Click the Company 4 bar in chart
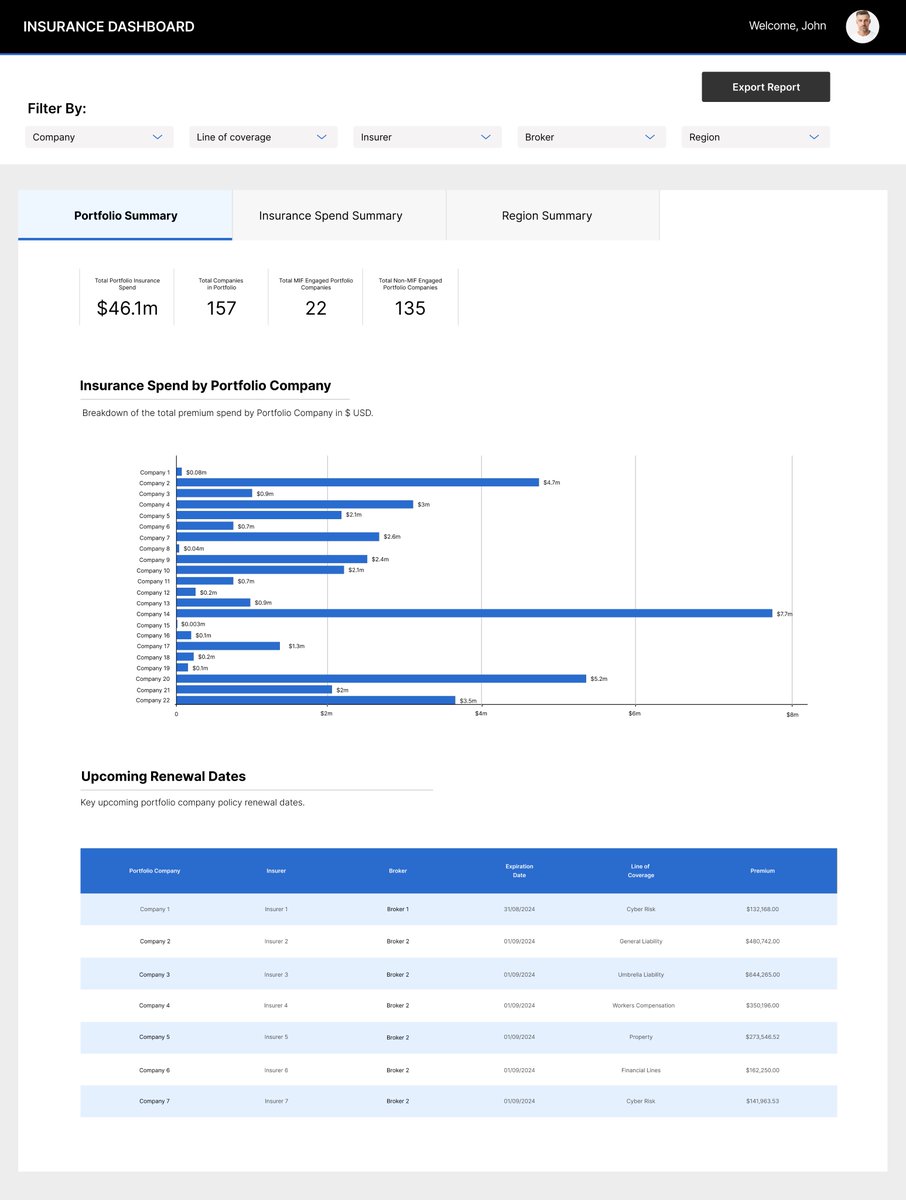Viewport: 906px width, 1200px height. coord(295,504)
